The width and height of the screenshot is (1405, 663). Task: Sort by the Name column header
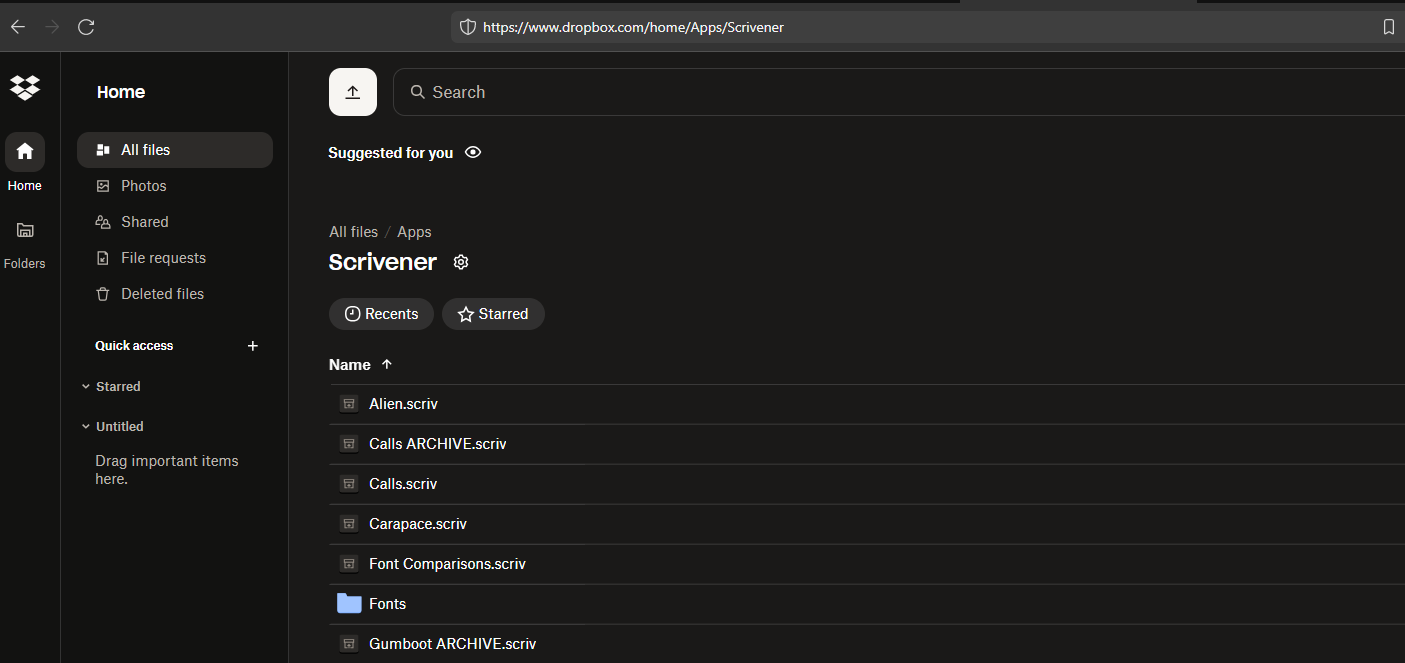click(x=350, y=365)
